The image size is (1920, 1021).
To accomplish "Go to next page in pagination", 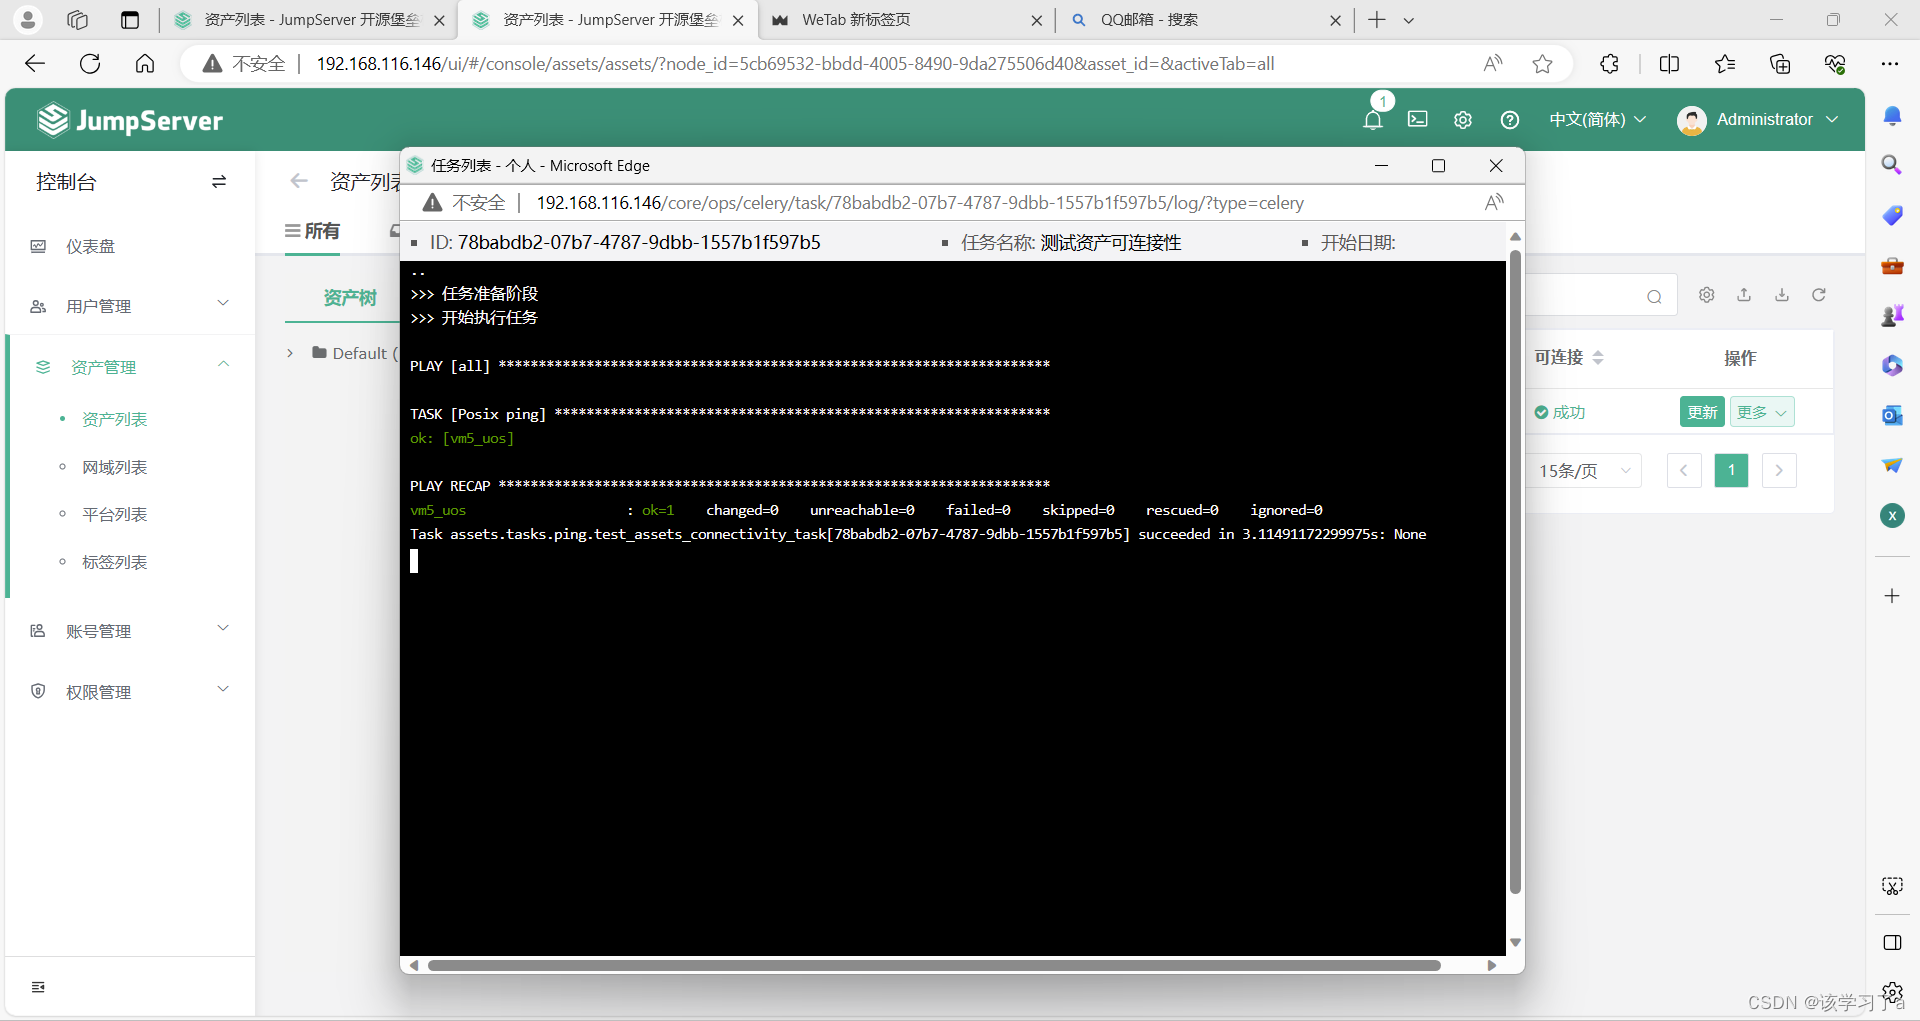I will 1779,471.
